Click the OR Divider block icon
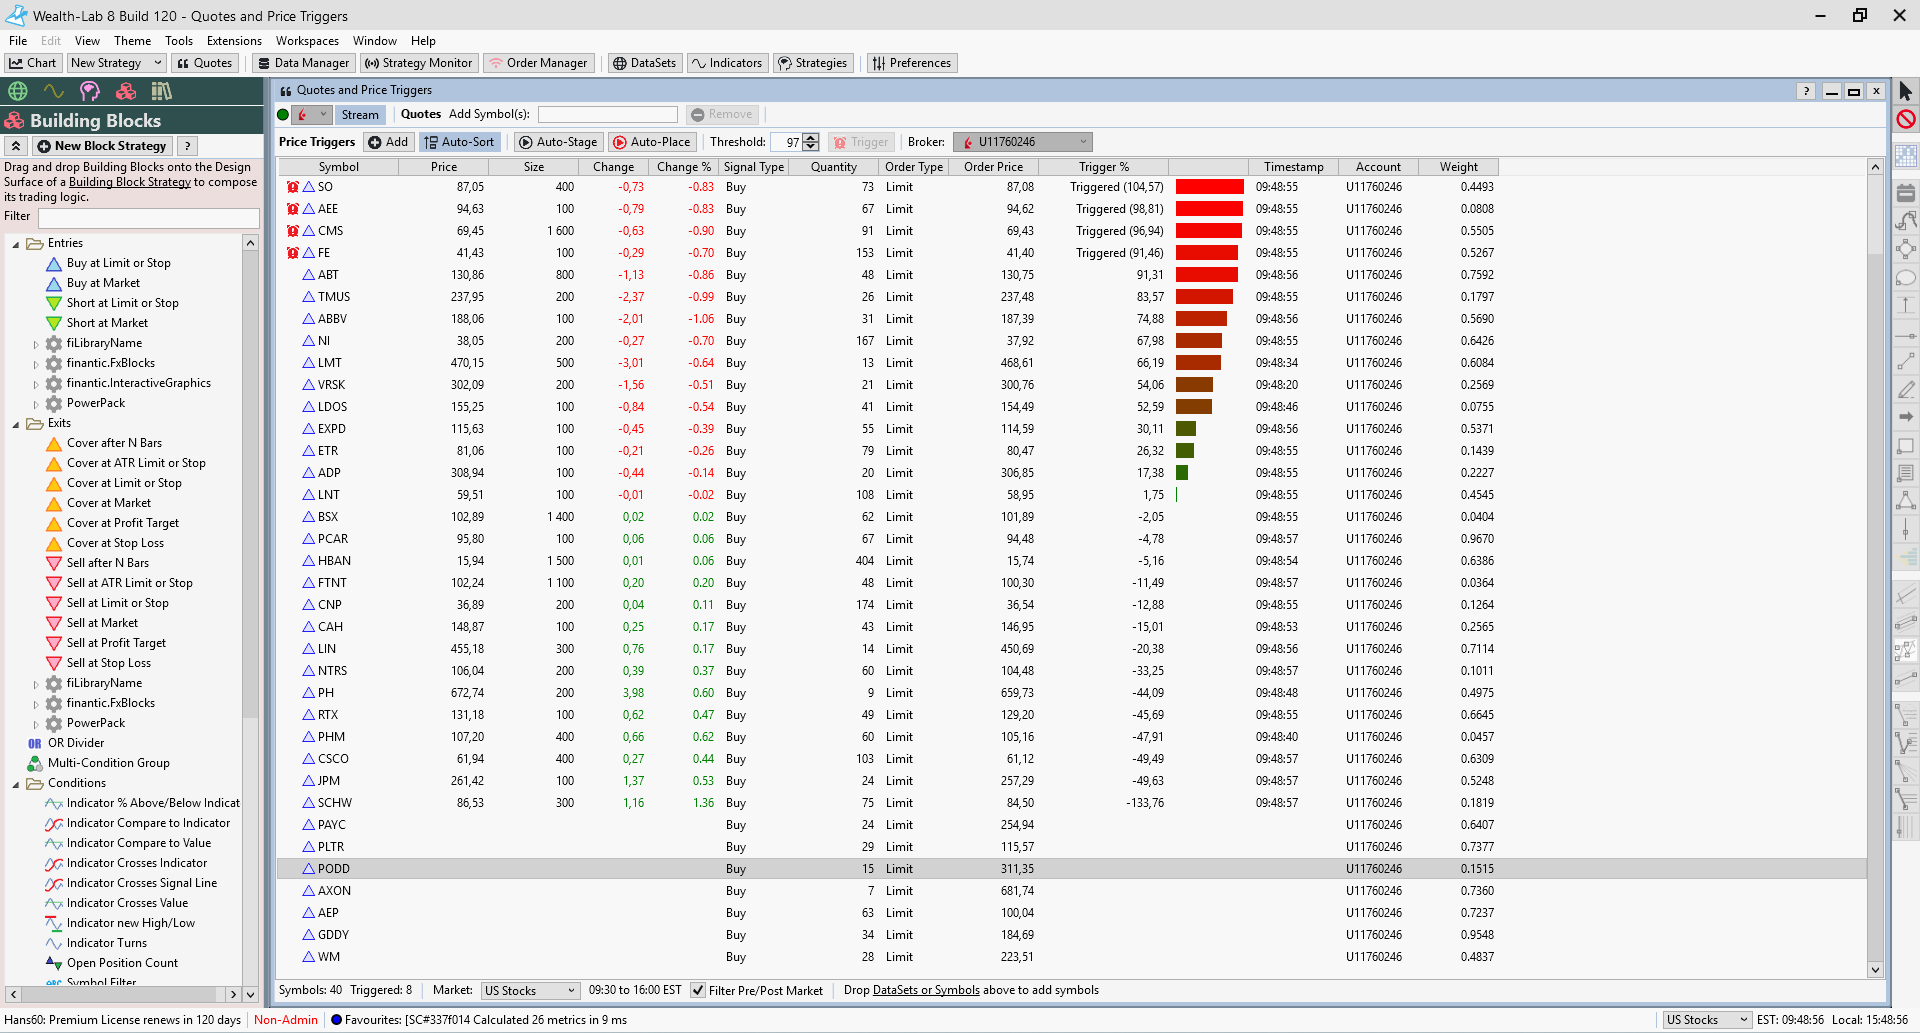1920x1033 pixels. coord(35,743)
